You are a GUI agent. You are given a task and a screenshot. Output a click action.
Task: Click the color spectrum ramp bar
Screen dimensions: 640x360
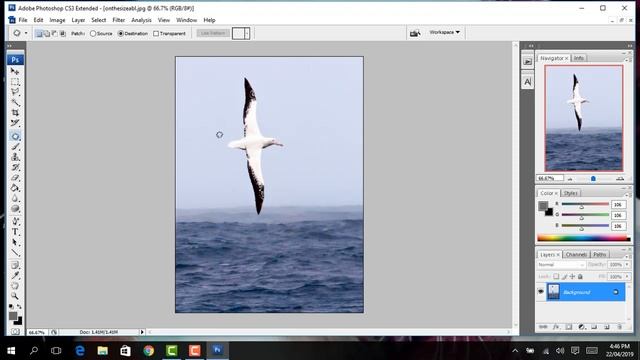pyautogui.click(x=584, y=238)
